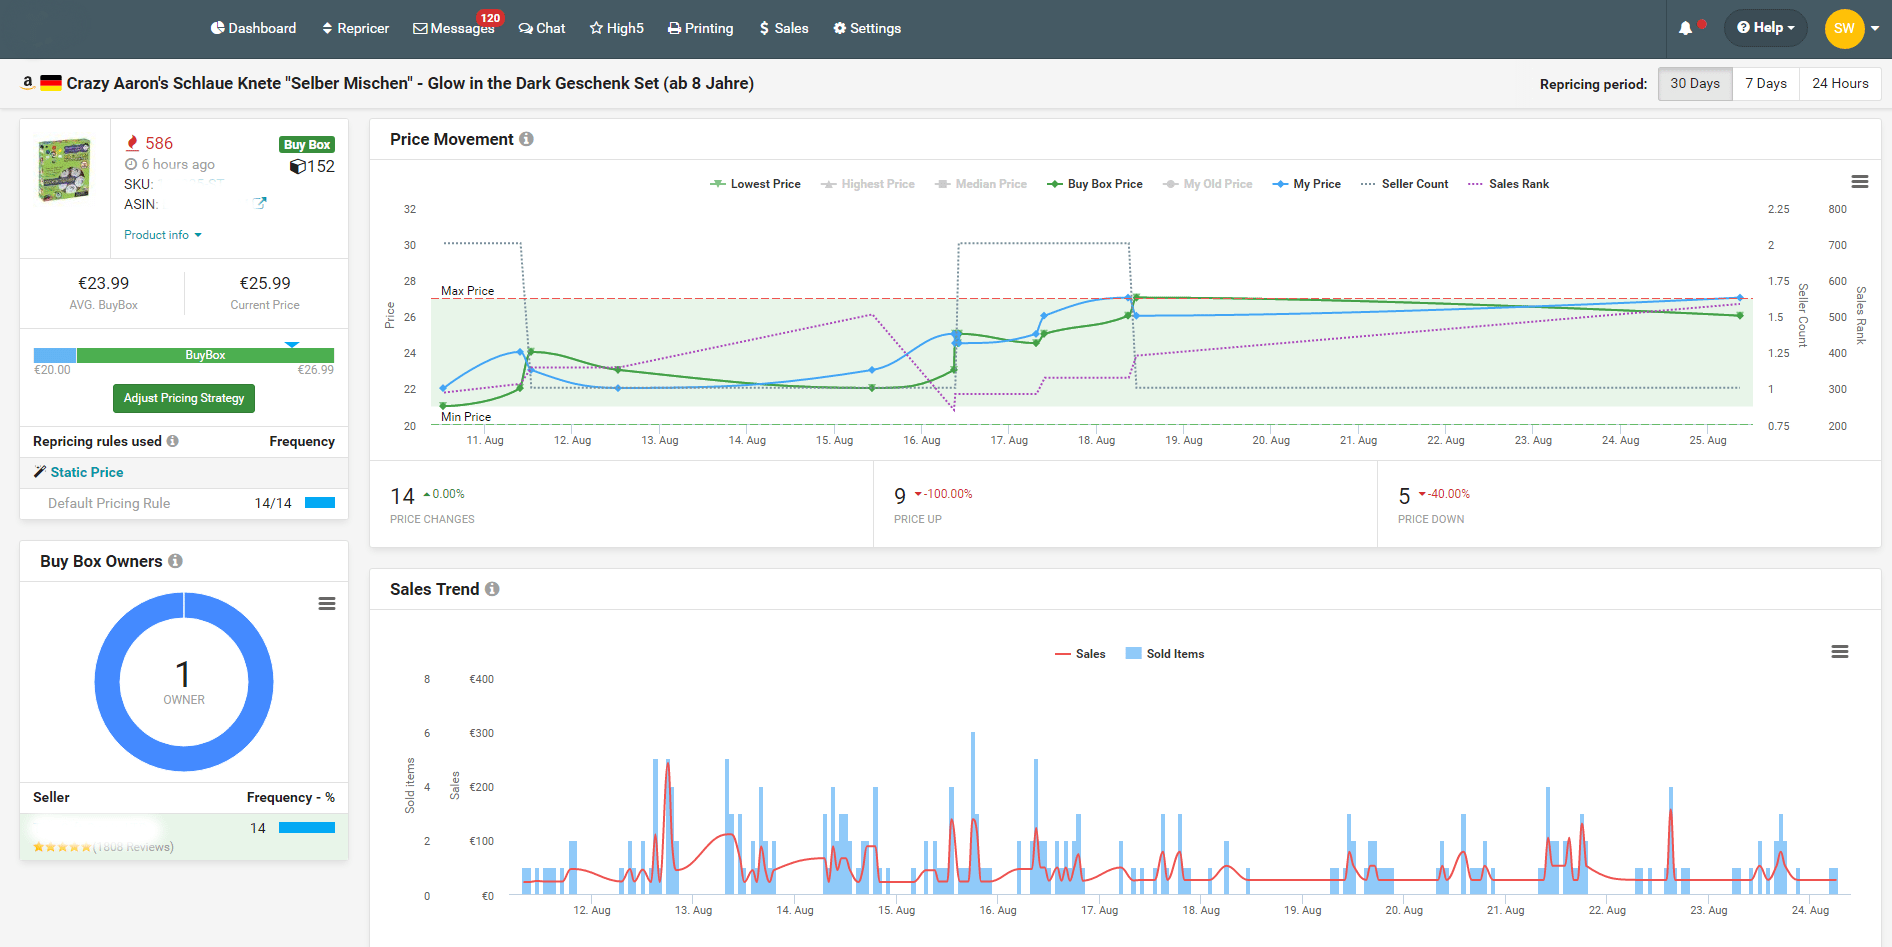Select the 30 Days repricing period

pos(1695,84)
